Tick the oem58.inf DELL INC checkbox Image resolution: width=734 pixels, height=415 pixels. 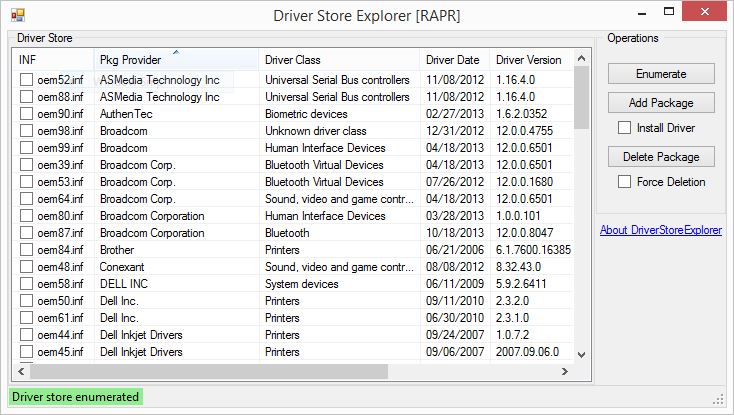coord(26,284)
